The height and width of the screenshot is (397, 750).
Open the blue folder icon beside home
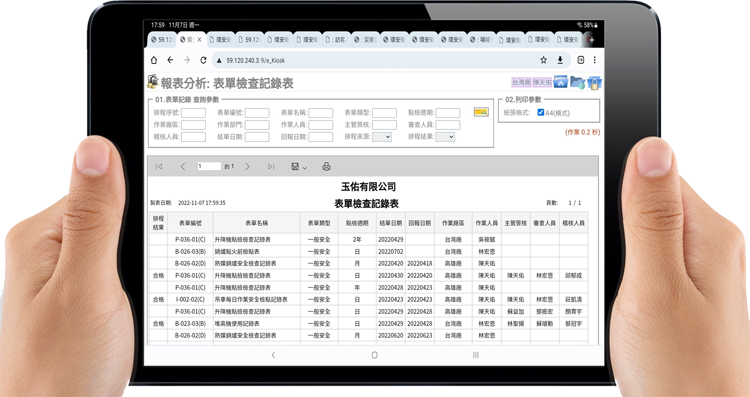(x=577, y=83)
